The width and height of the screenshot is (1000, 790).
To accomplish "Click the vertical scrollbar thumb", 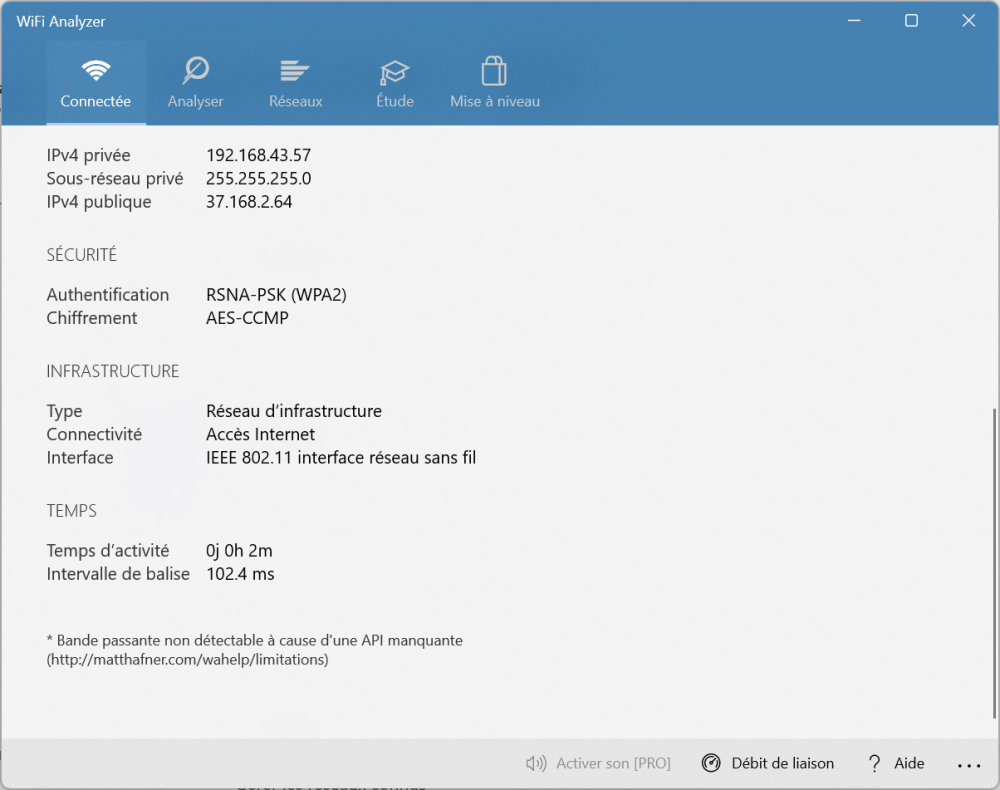I will (x=993, y=560).
